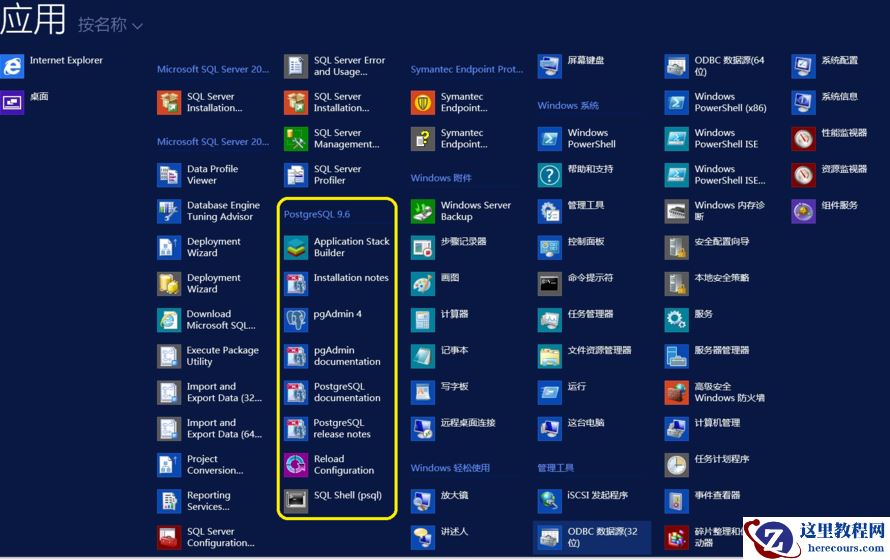890x560 pixels.
Task: Open 任务管理器 task manager
Action: coord(576,321)
